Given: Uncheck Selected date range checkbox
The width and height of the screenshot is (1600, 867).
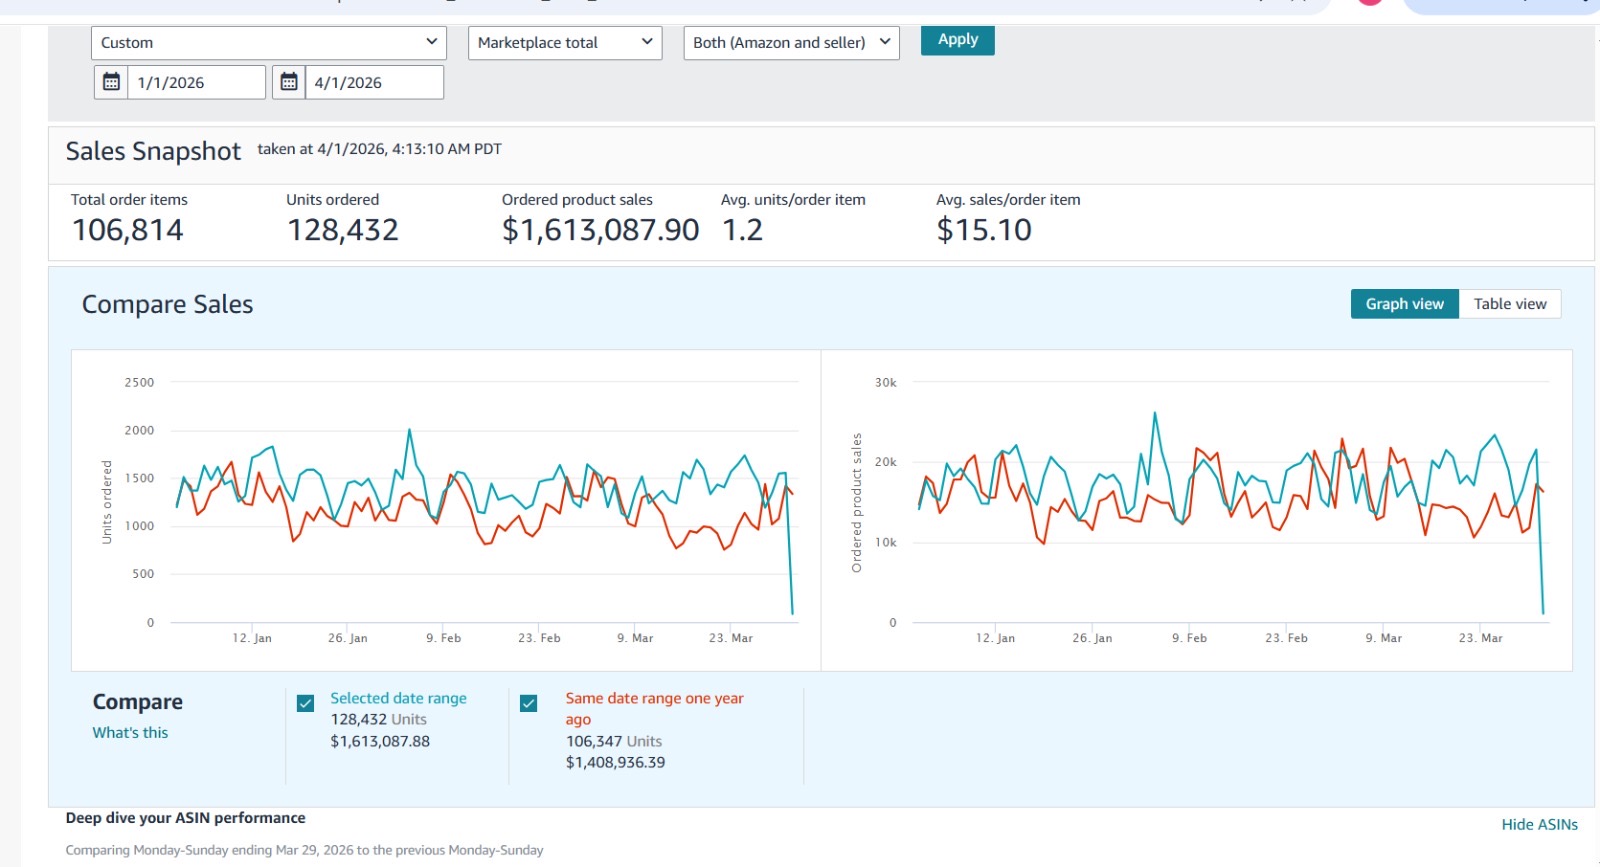Looking at the screenshot, I should [x=306, y=703].
